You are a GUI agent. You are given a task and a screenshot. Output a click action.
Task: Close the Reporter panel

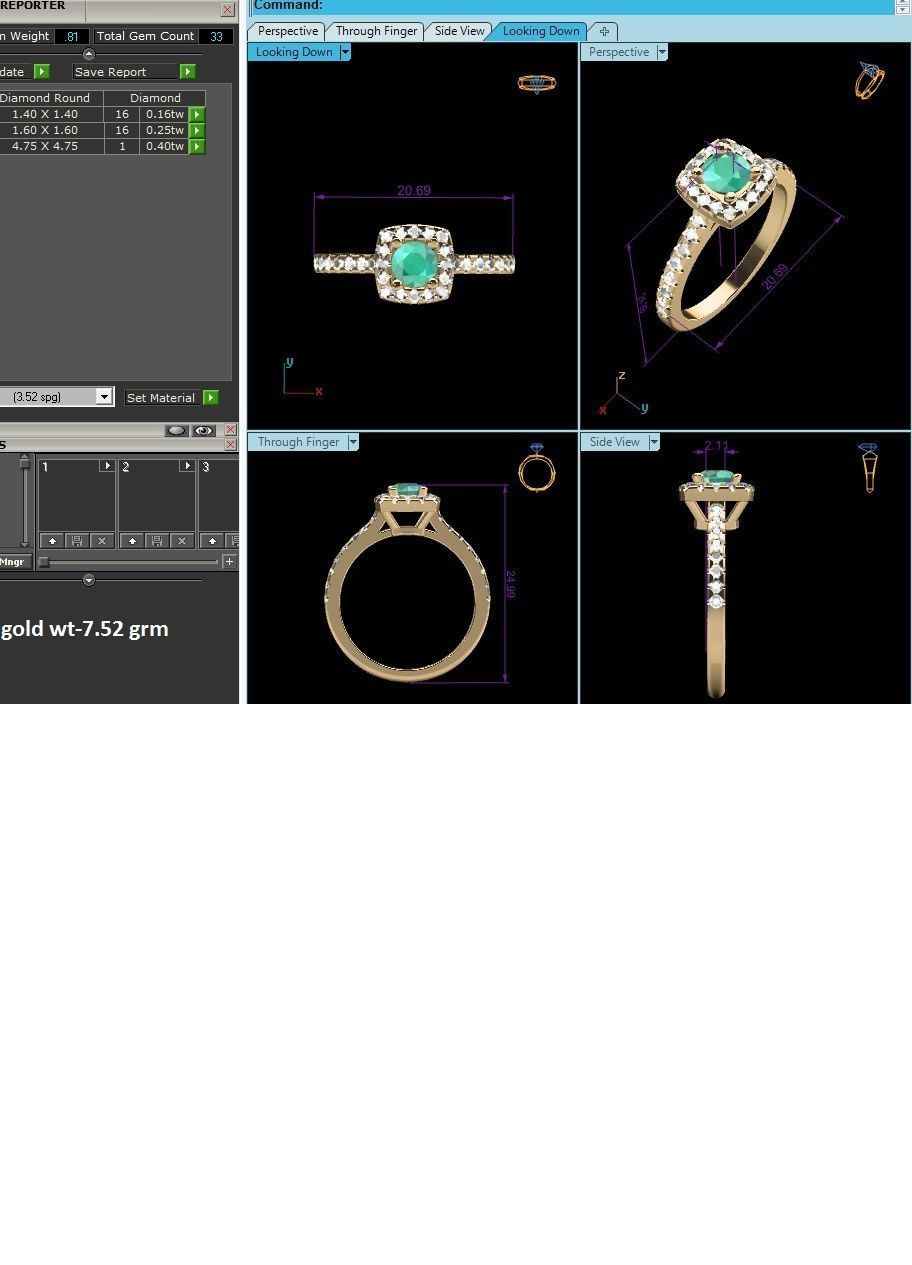pyautogui.click(x=228, y=9)
